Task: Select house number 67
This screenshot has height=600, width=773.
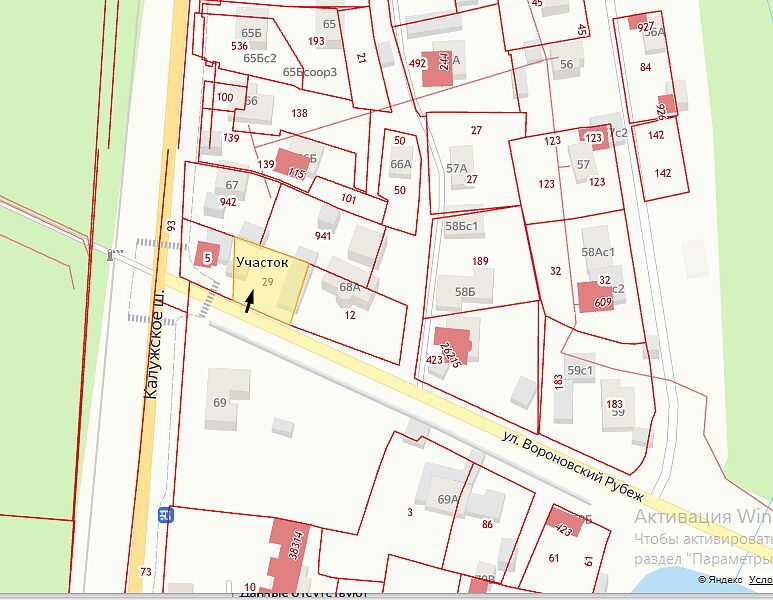Action: click(x=232, y=185)
